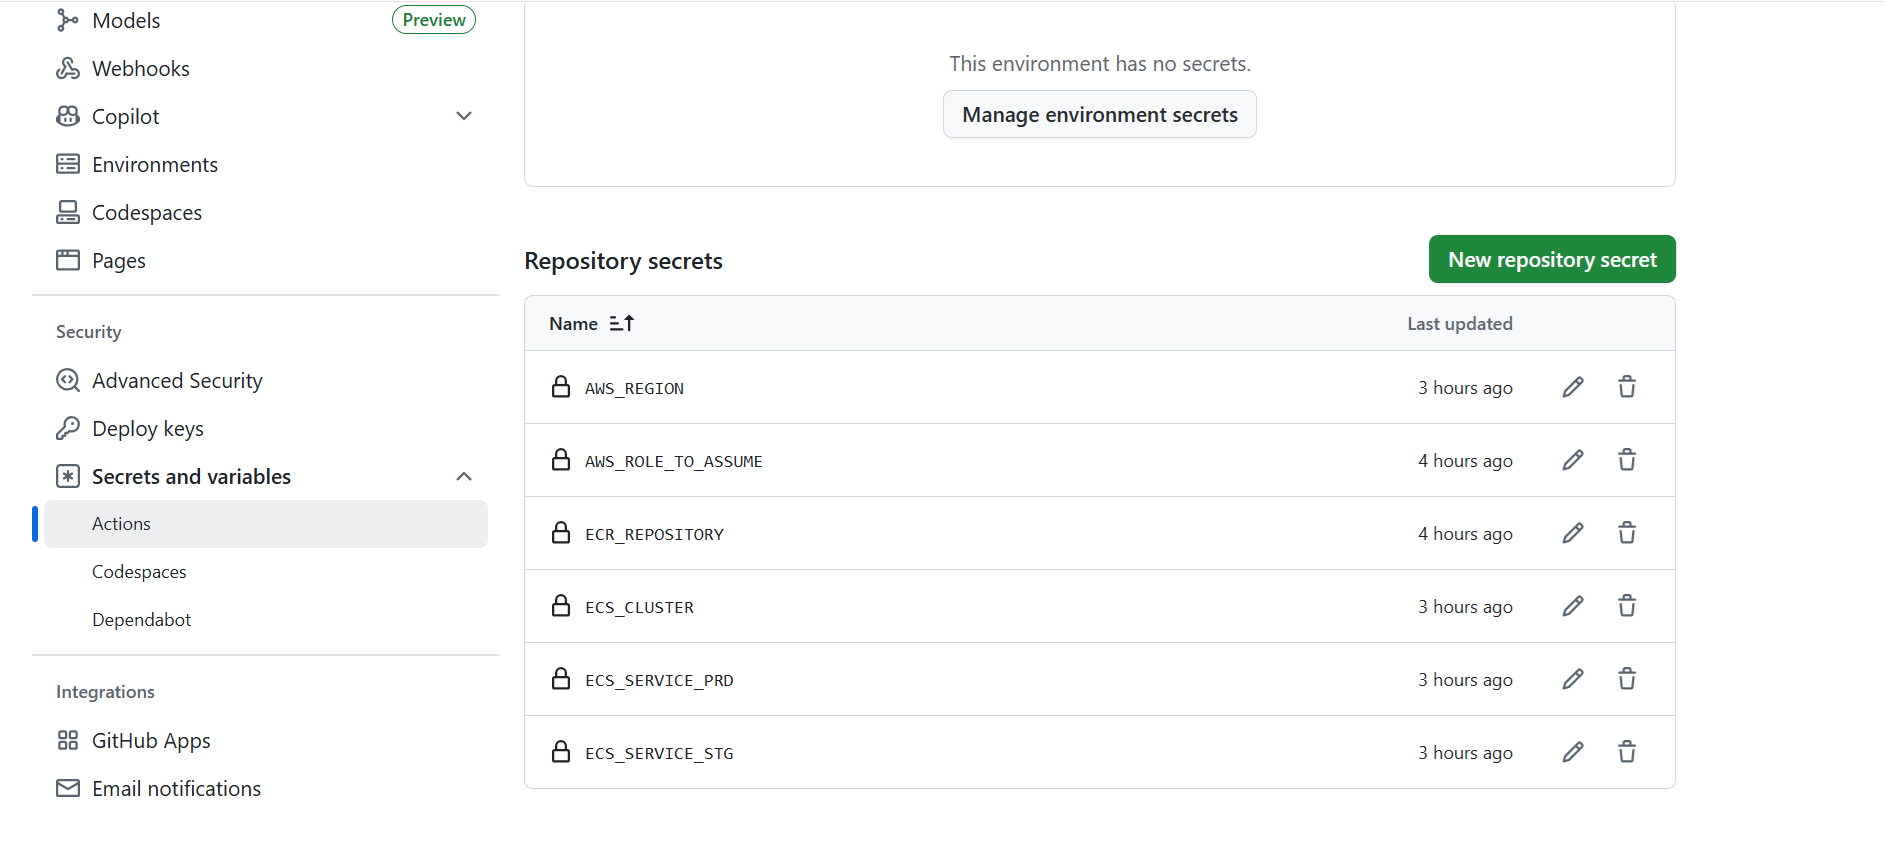
Task: Select Codespaces under Secrets and variables
Action: point(139,572)
